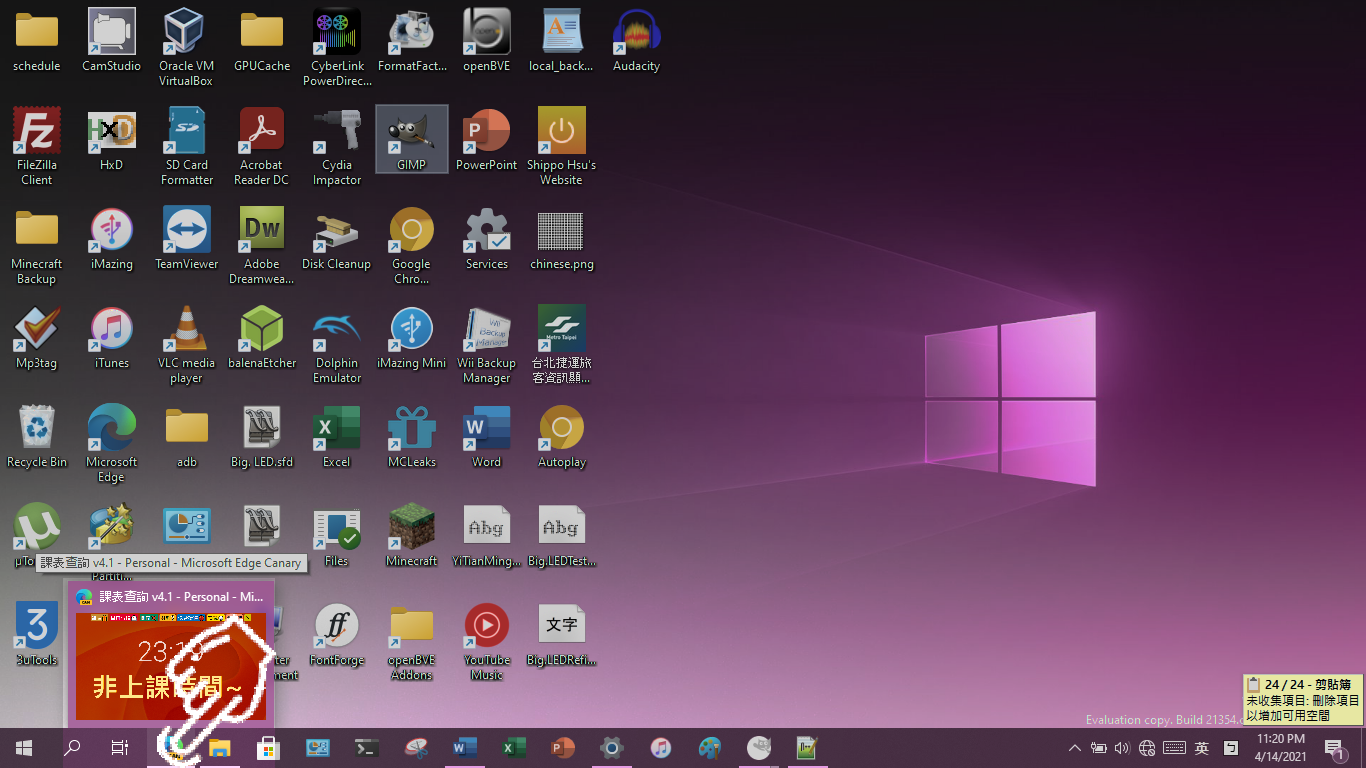The width and height of the screenshot is (1366, 768).
Task: Toggle the touch keyboard tray icon
Action: (1174, 748)
